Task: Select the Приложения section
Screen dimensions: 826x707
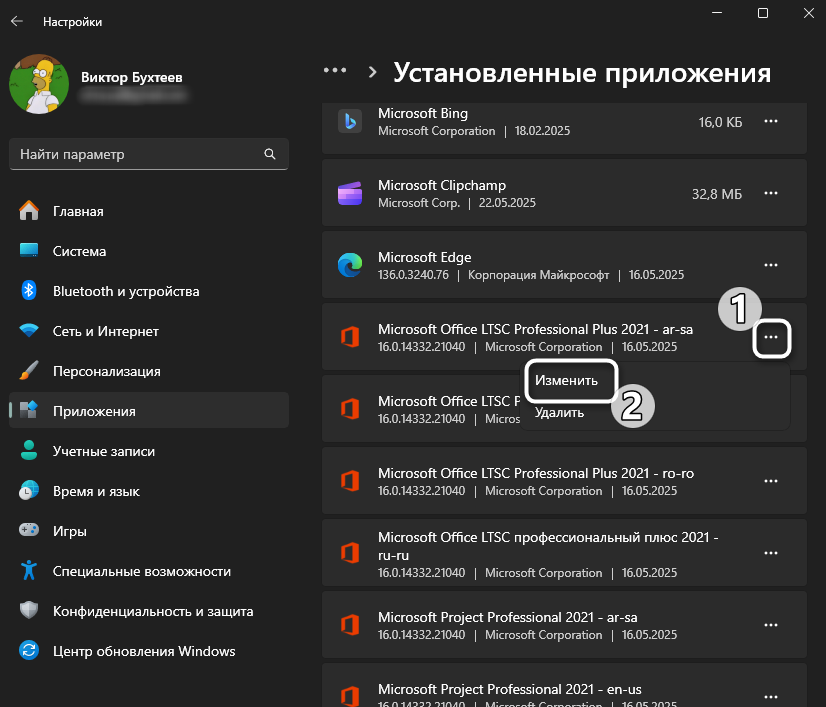Action: pyautogui.click(x=149, y=411)
